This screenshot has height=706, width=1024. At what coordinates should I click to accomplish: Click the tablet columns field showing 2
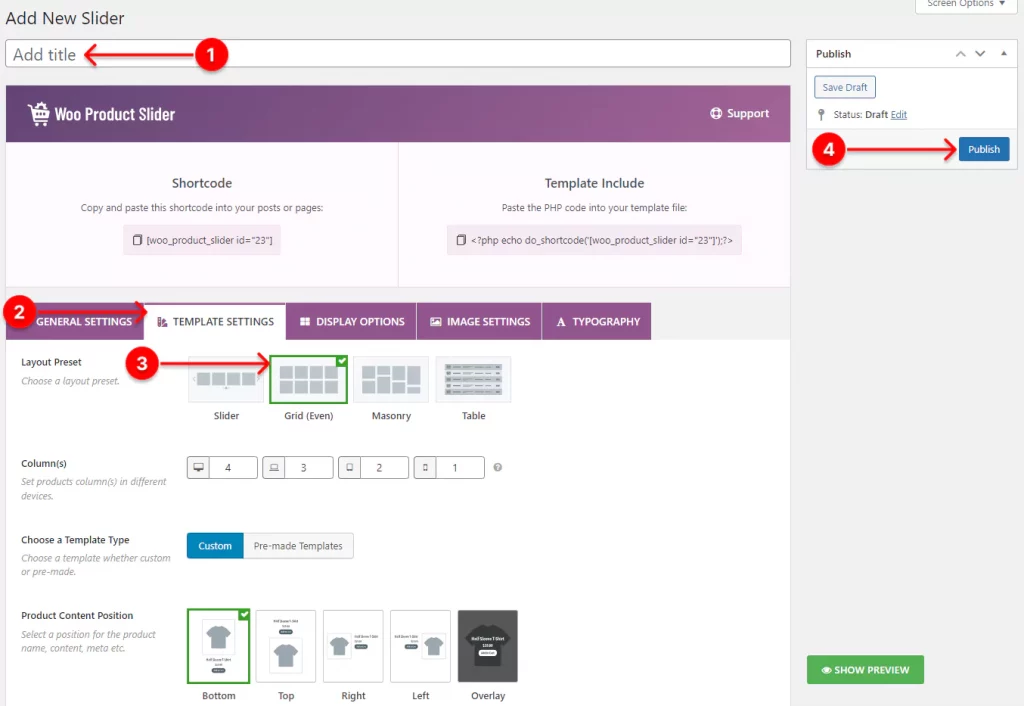(385, 468)
